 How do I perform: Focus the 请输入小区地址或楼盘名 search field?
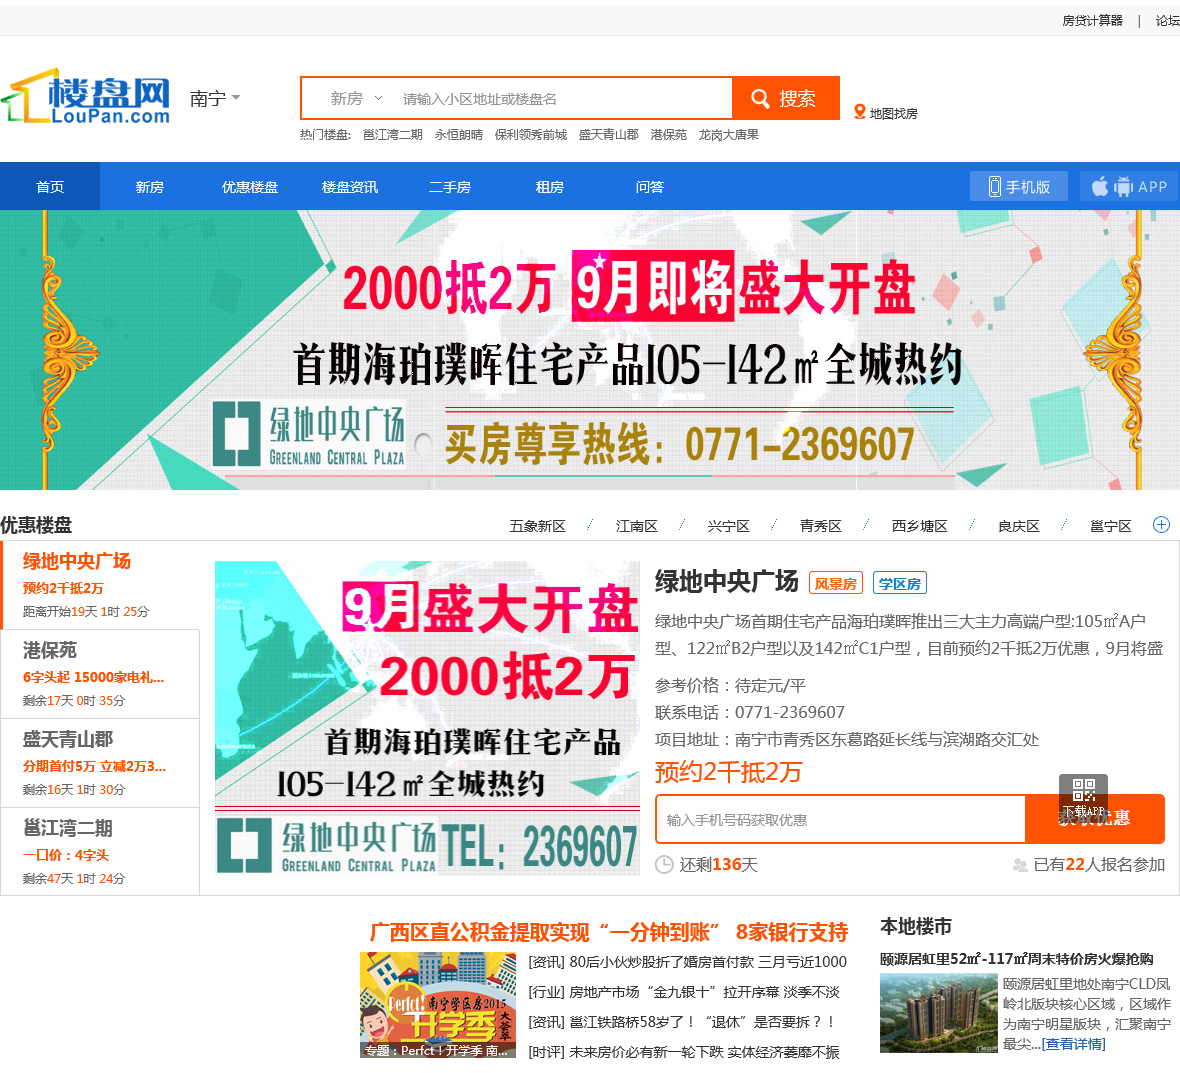click(564, 99)
